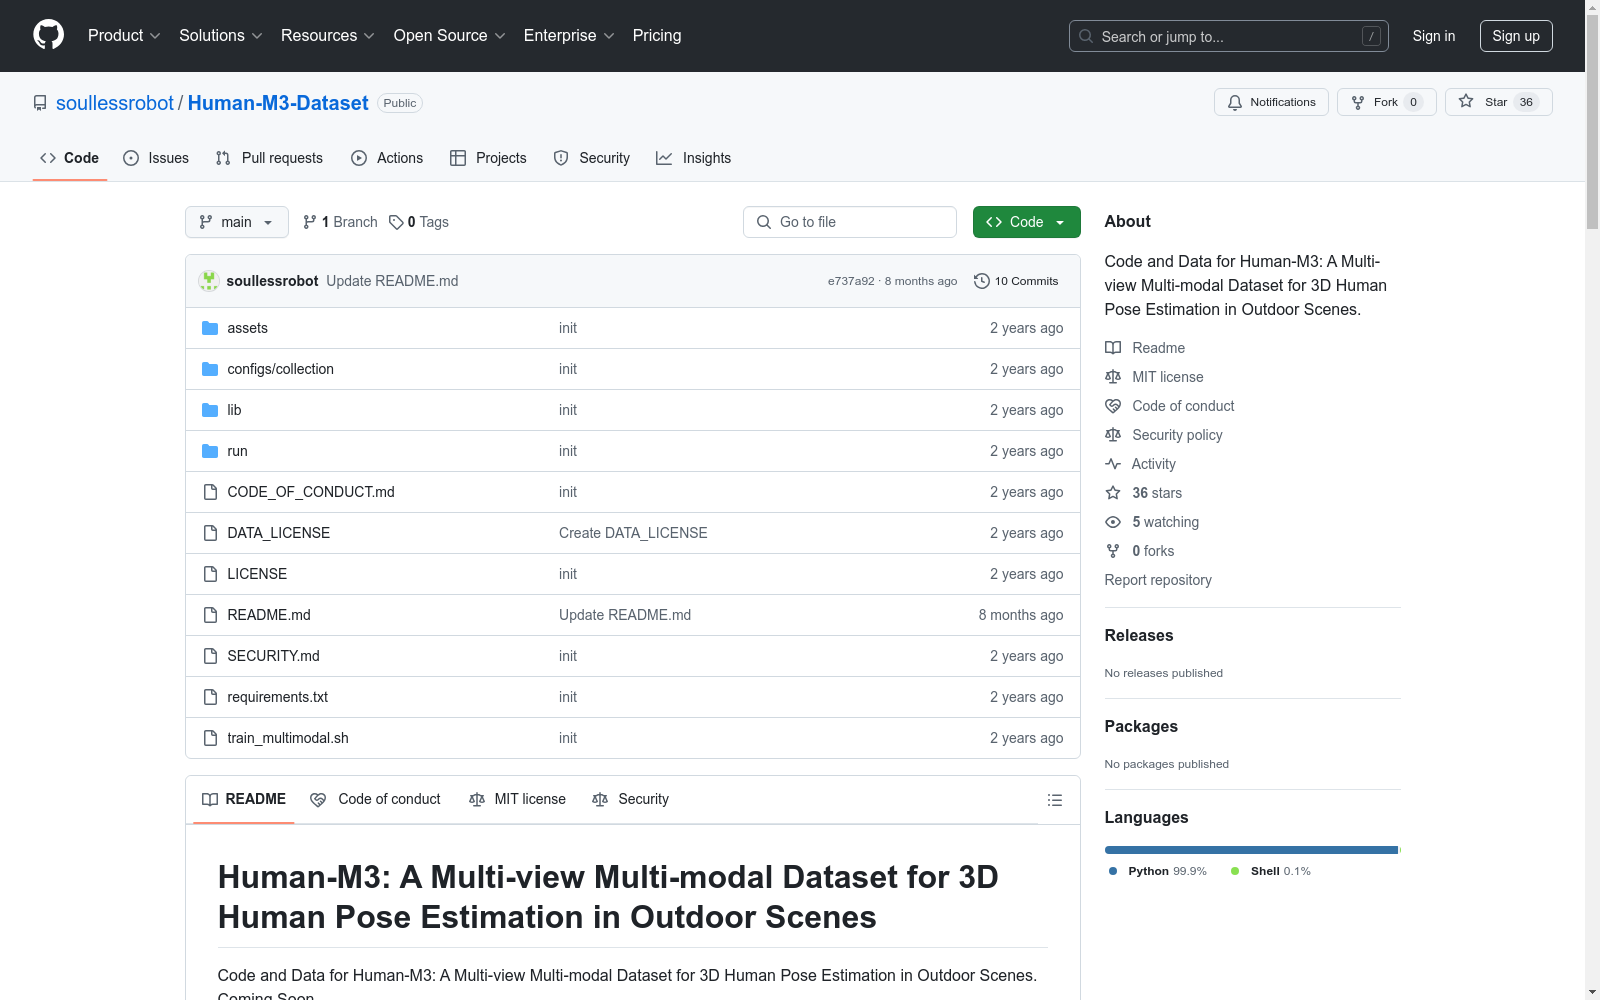Open the Security repository tab
Viewport: 1600px width, 1000px height.
tap(592, 158)
